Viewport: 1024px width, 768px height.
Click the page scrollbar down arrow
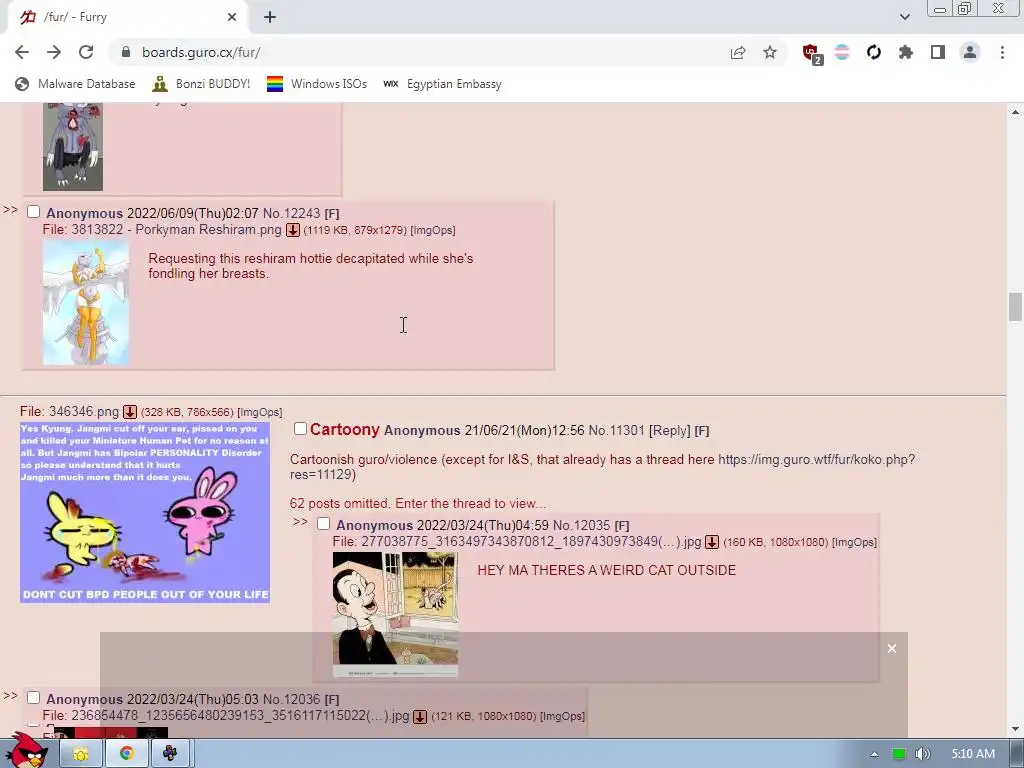point(1015,729)
